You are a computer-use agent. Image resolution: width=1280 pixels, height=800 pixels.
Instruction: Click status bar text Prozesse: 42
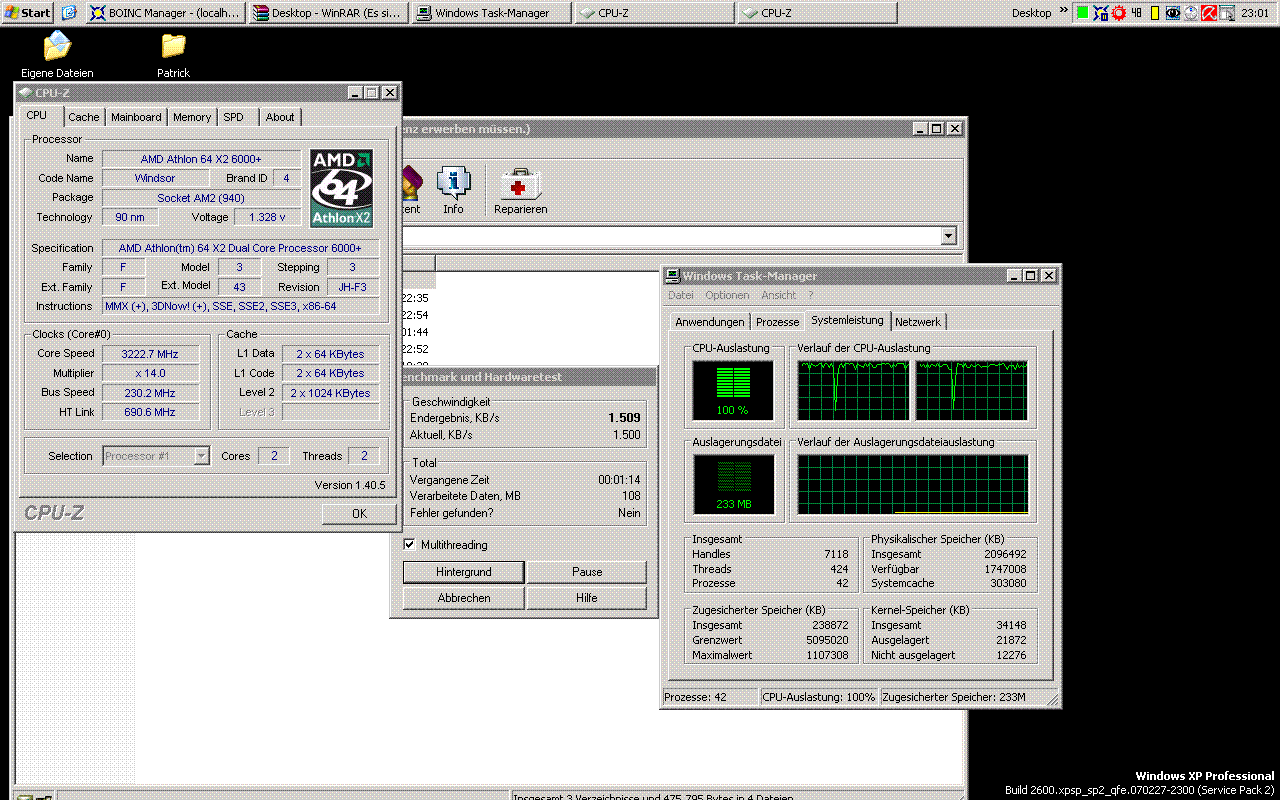695,697
